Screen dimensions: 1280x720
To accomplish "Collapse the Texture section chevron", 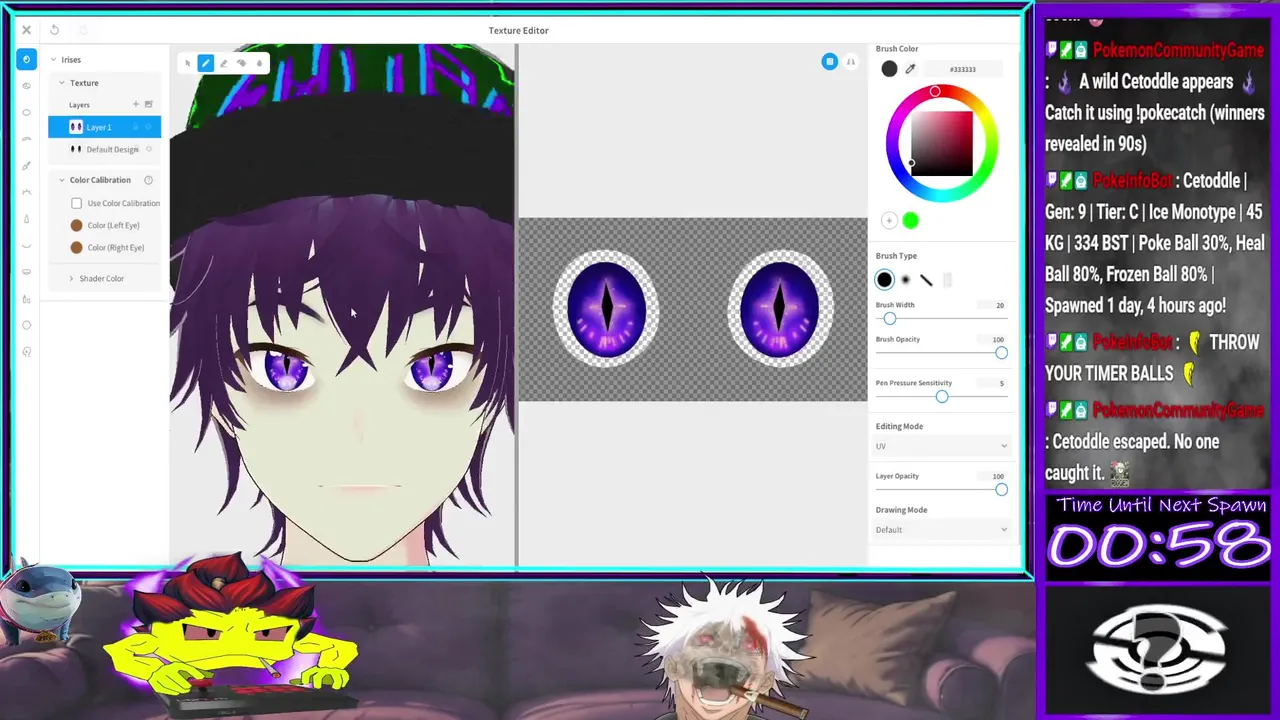I will tap(61, 83).
